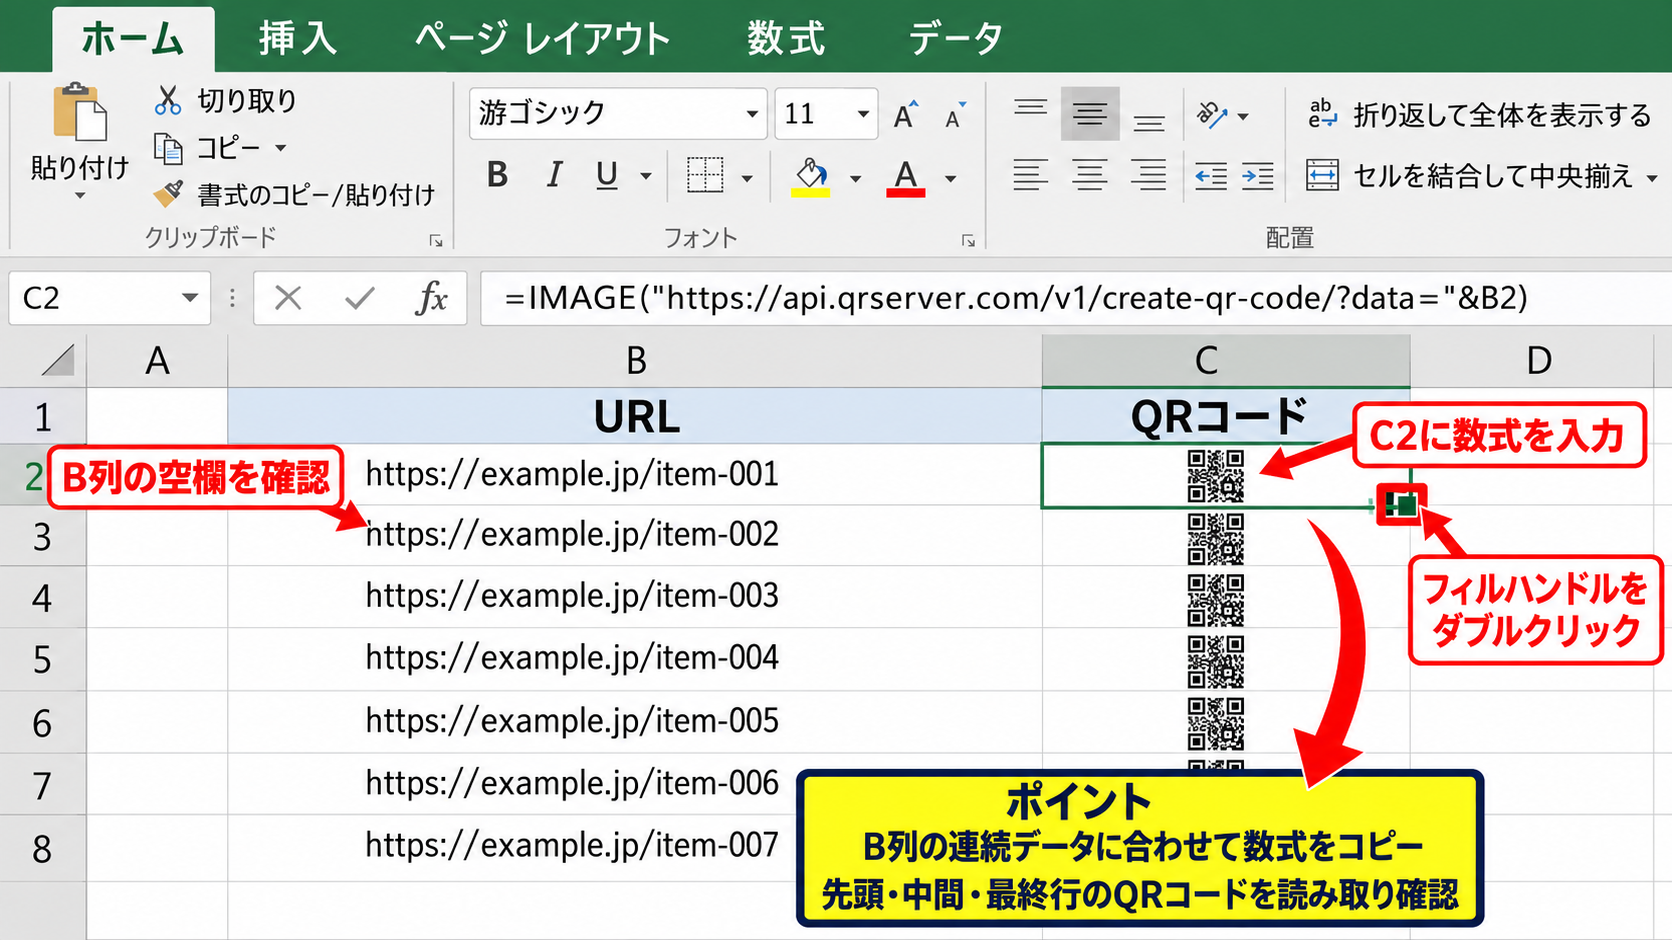Increase font size with large A icon
The image size is (1672, 940).
[906, 114]
